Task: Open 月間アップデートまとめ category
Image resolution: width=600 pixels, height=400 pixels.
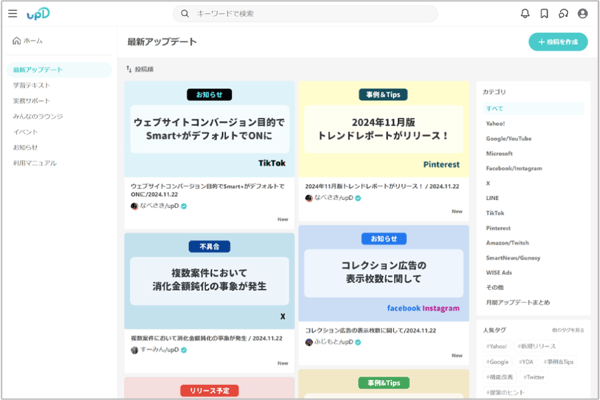Action: 518,302
